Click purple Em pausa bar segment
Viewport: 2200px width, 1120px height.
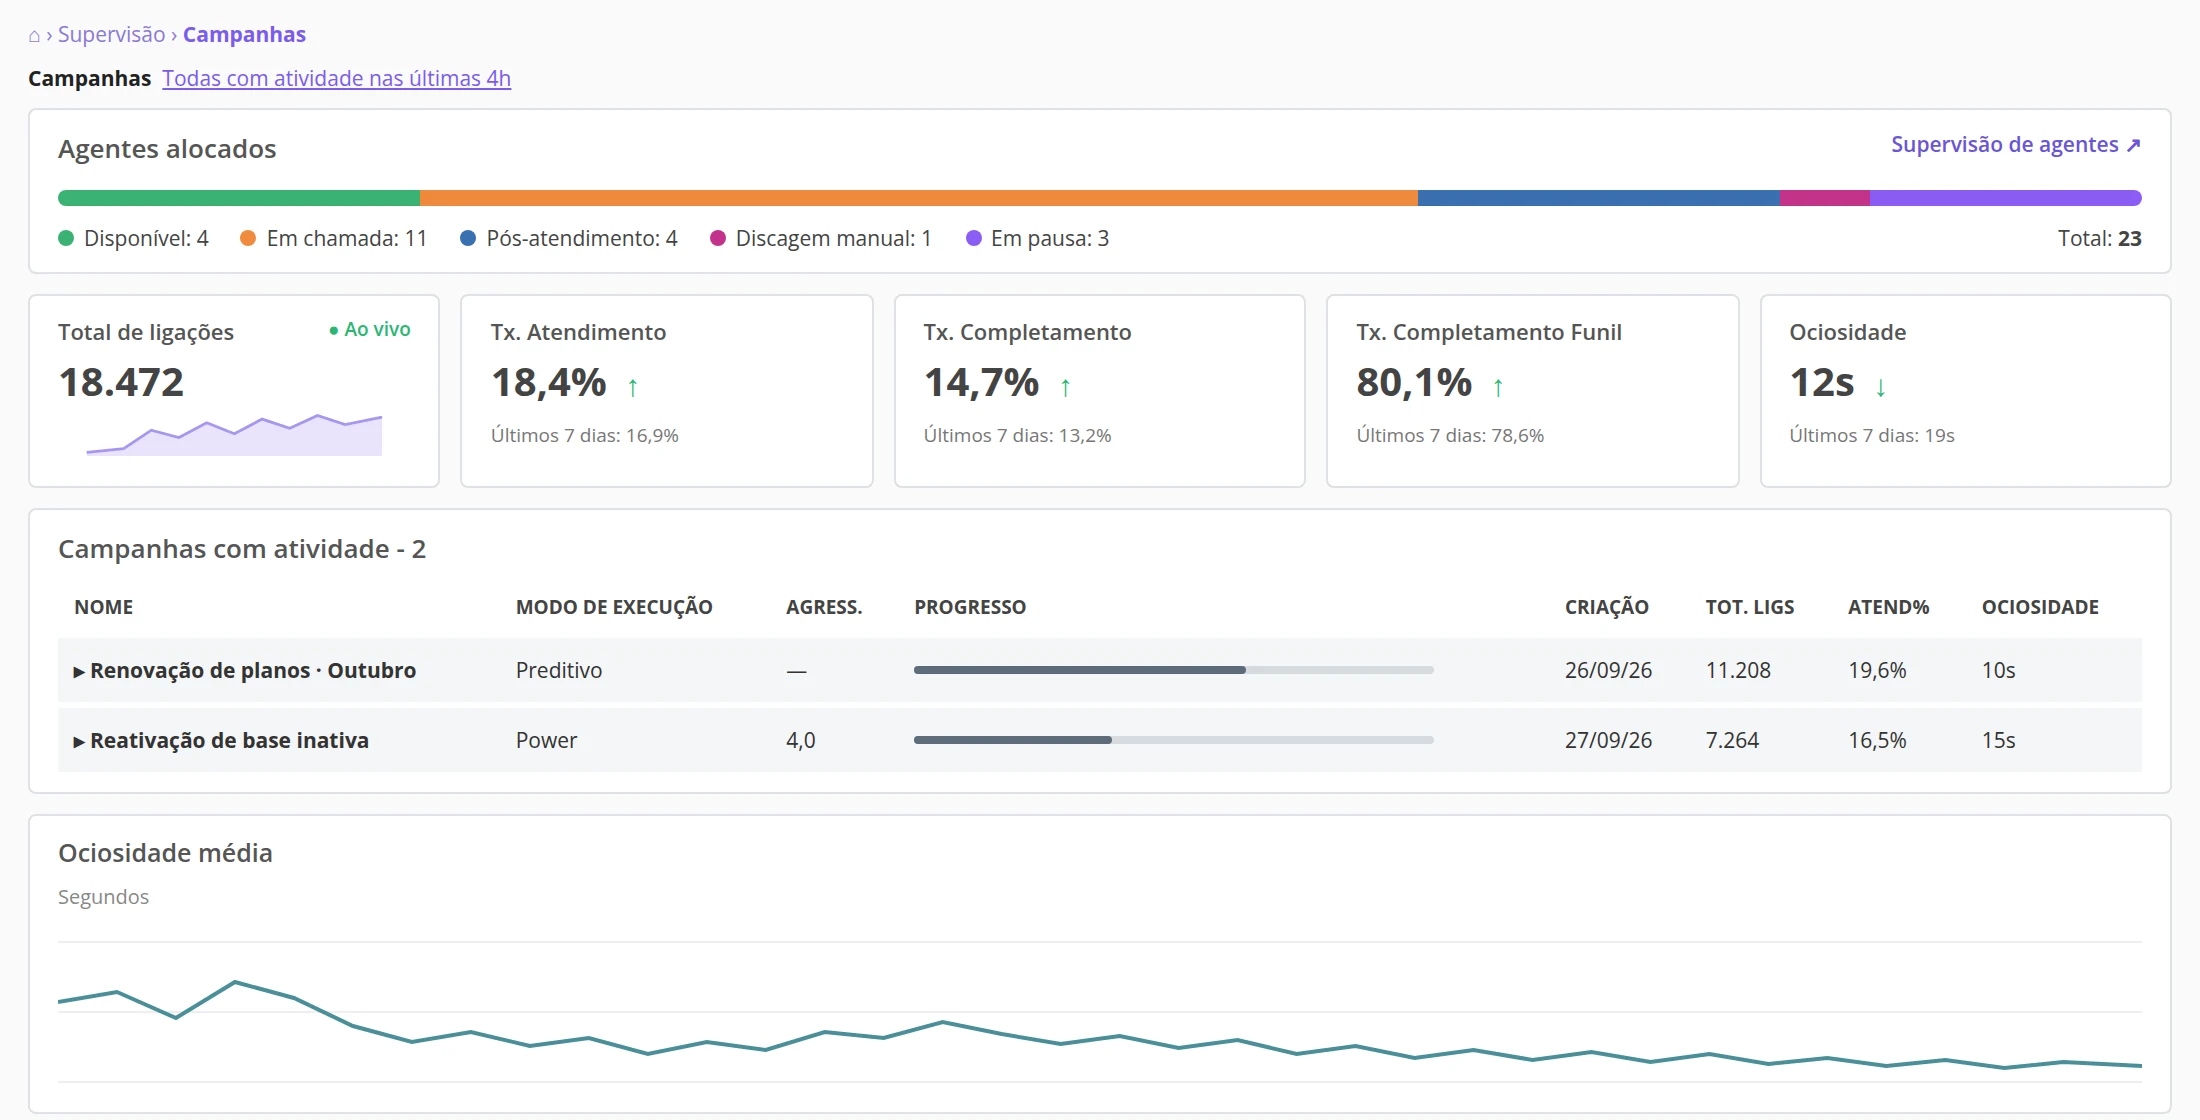[2006, 198]
